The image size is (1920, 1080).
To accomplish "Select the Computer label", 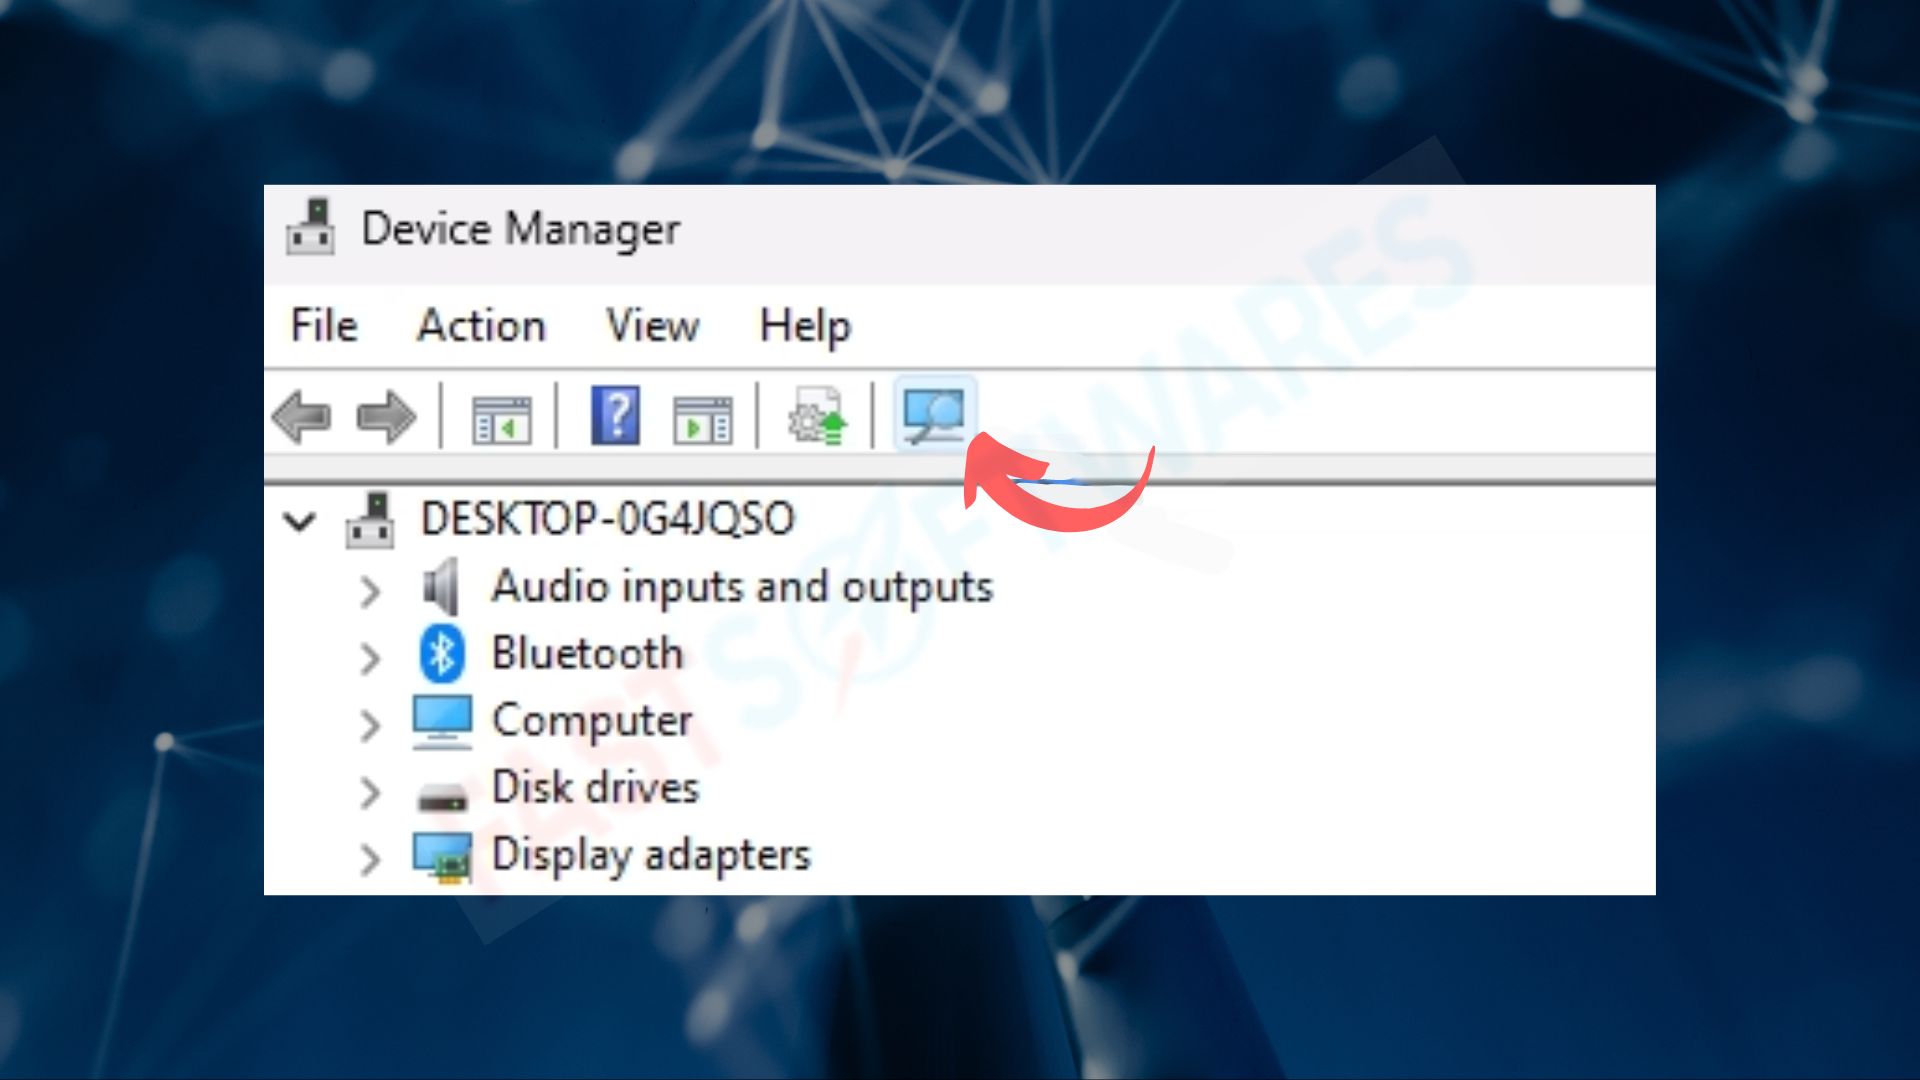I will tap(592, 722).
